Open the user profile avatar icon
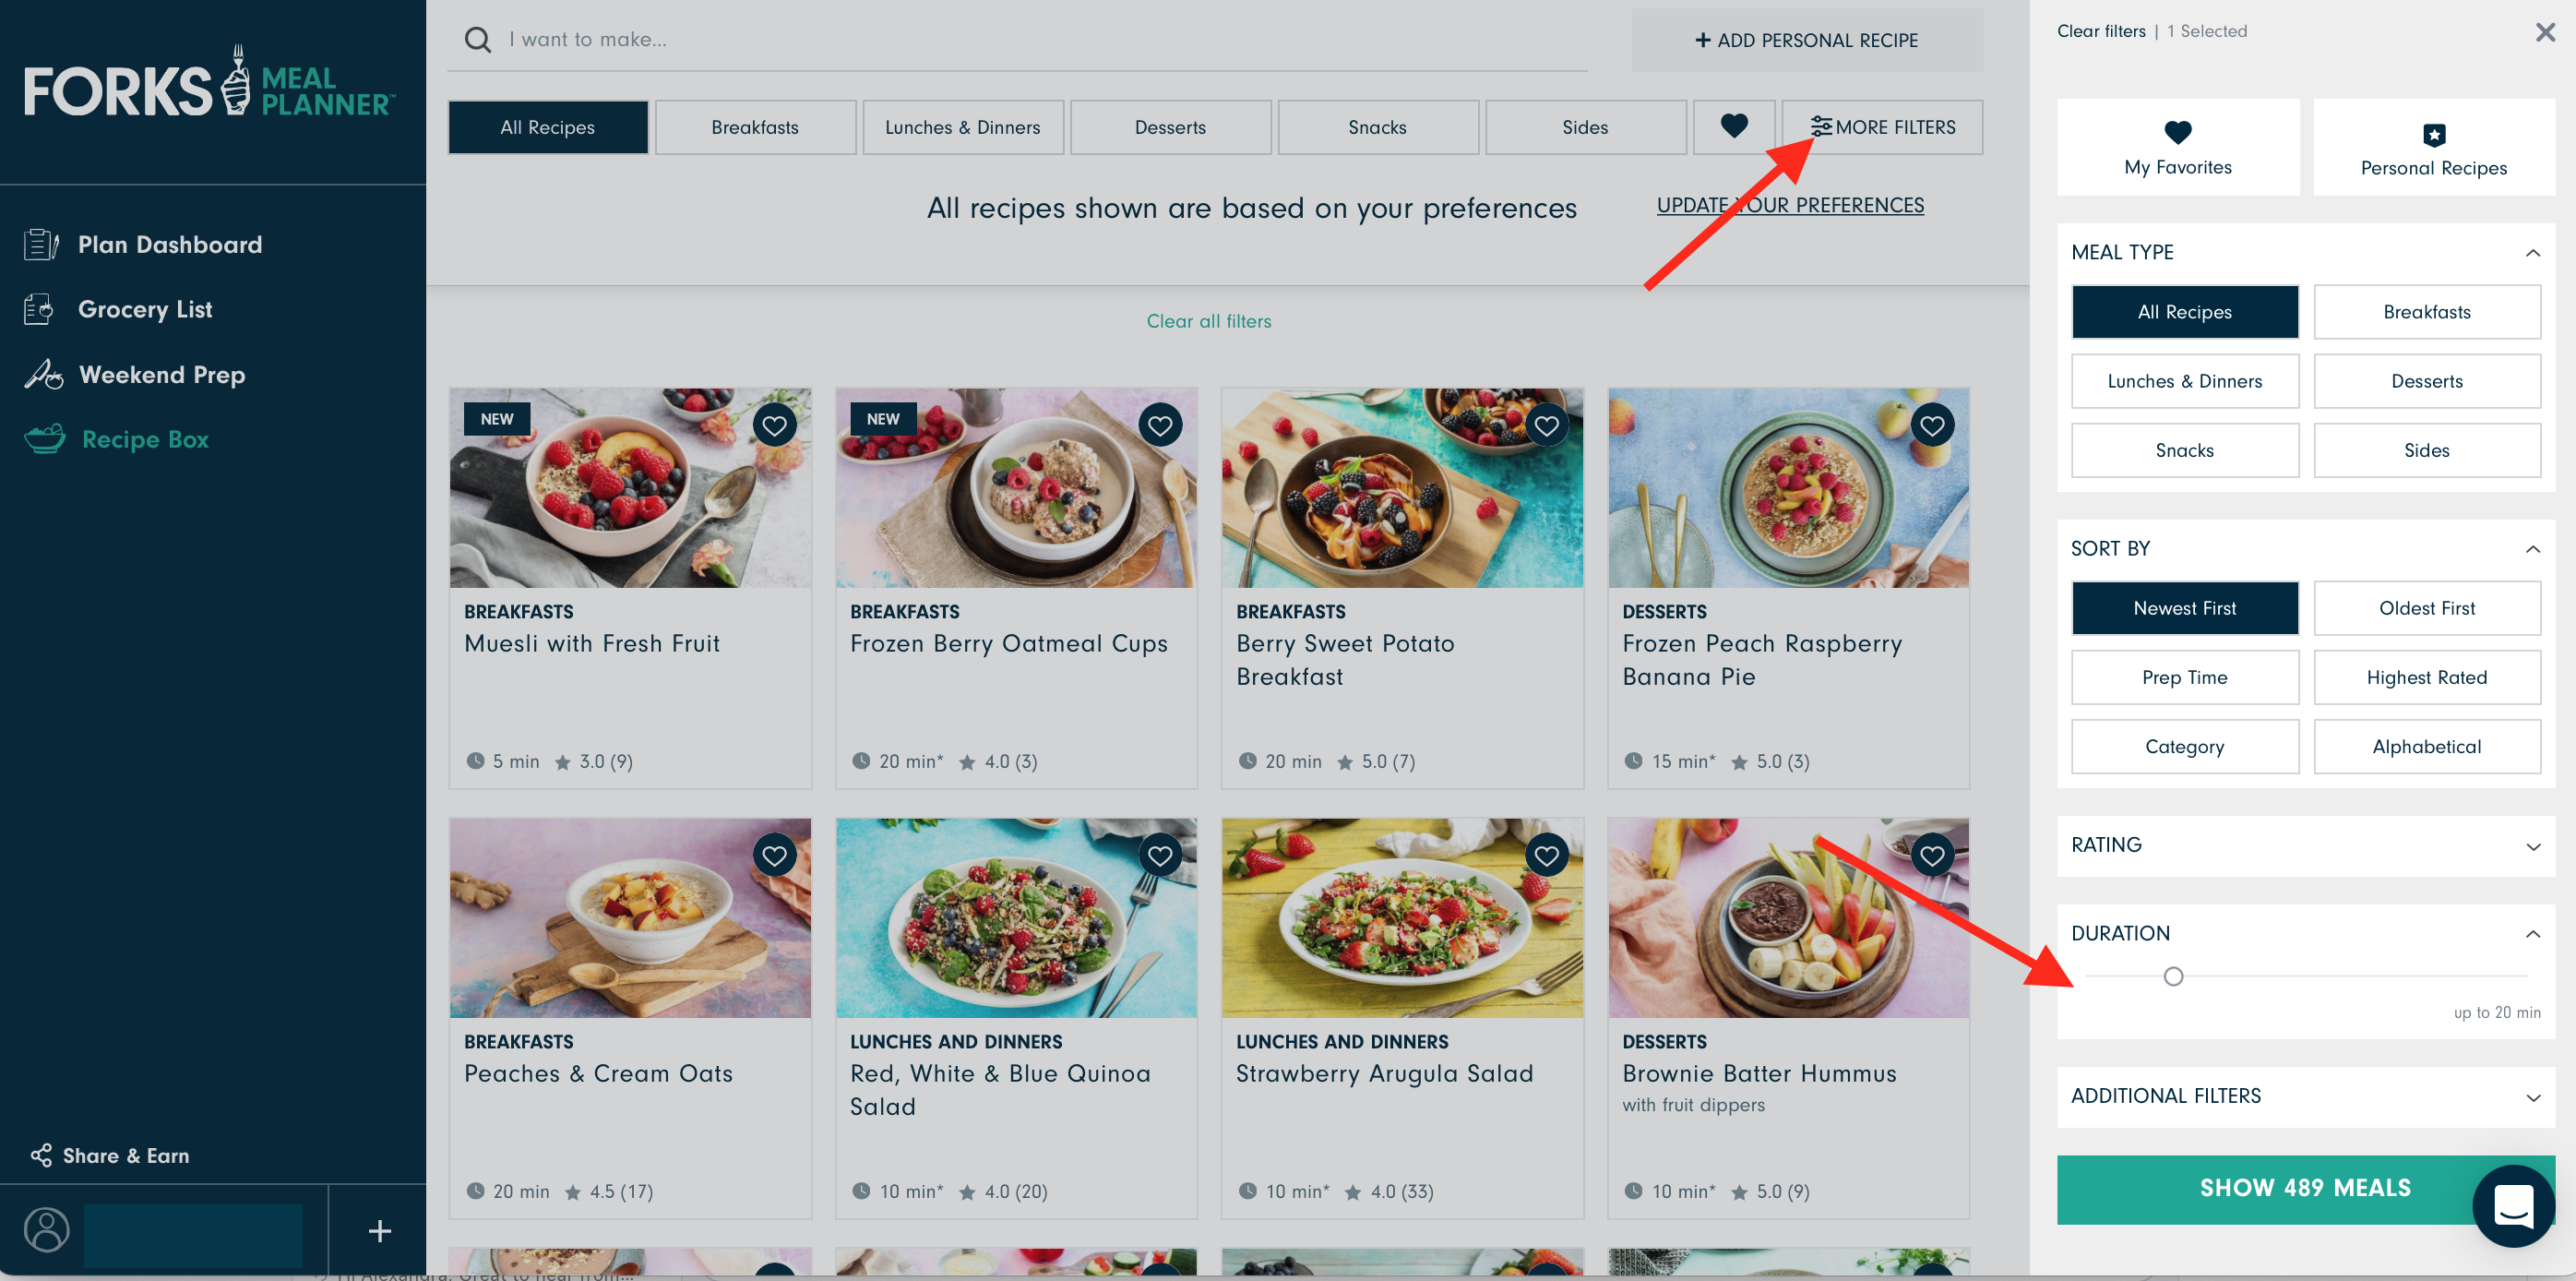Image resolution: width=2576 pixels, height=1281 pixels. tap(46, 1230)
